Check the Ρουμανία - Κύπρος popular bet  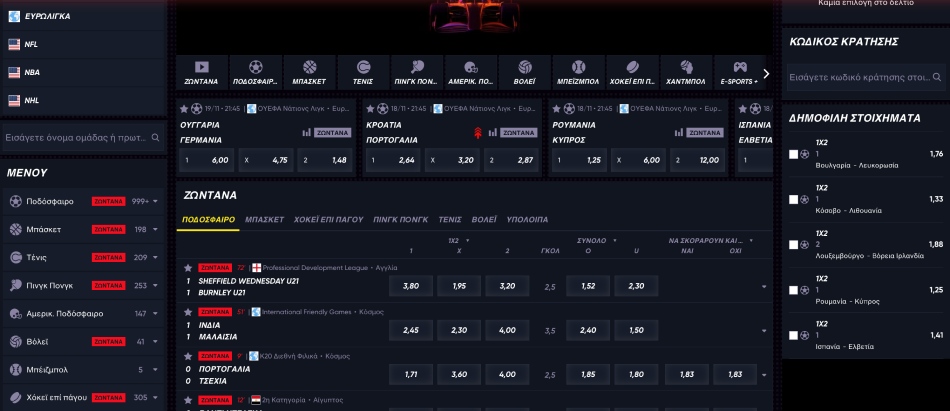pos(793,290)
